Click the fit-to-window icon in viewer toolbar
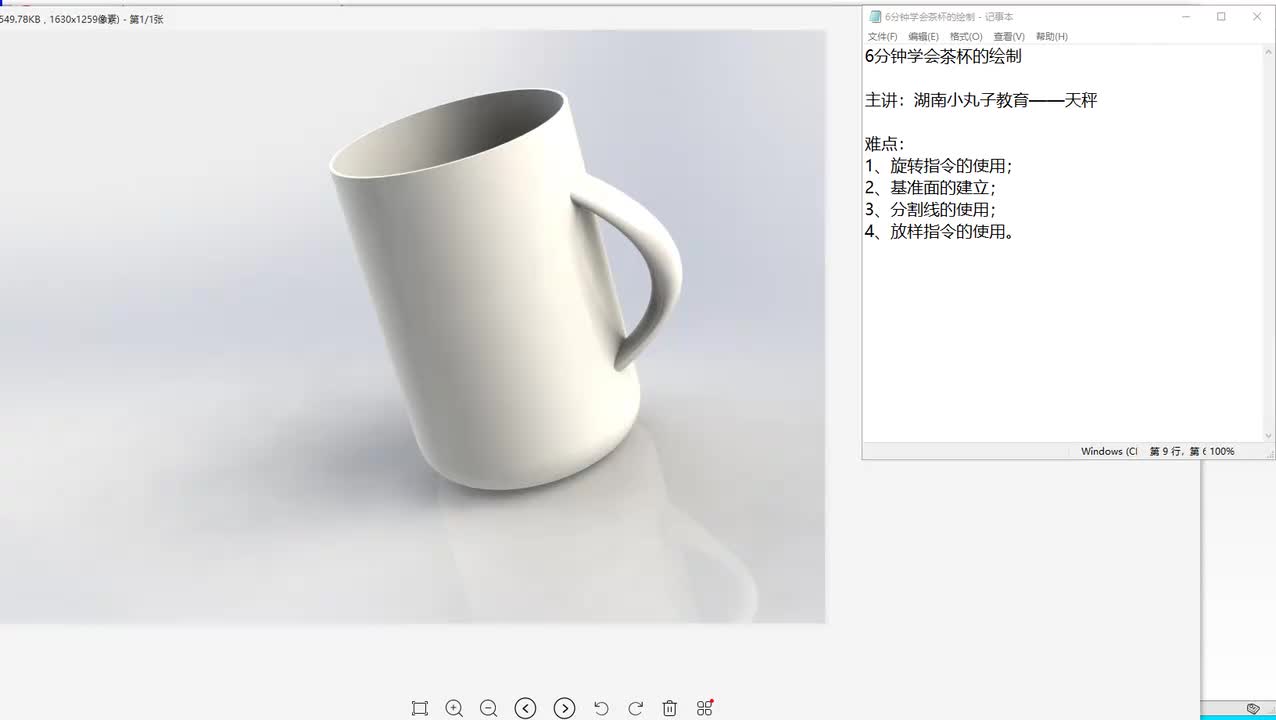Screen dimensions: 1276x720 pyautogui.click(x=420, y=708)
